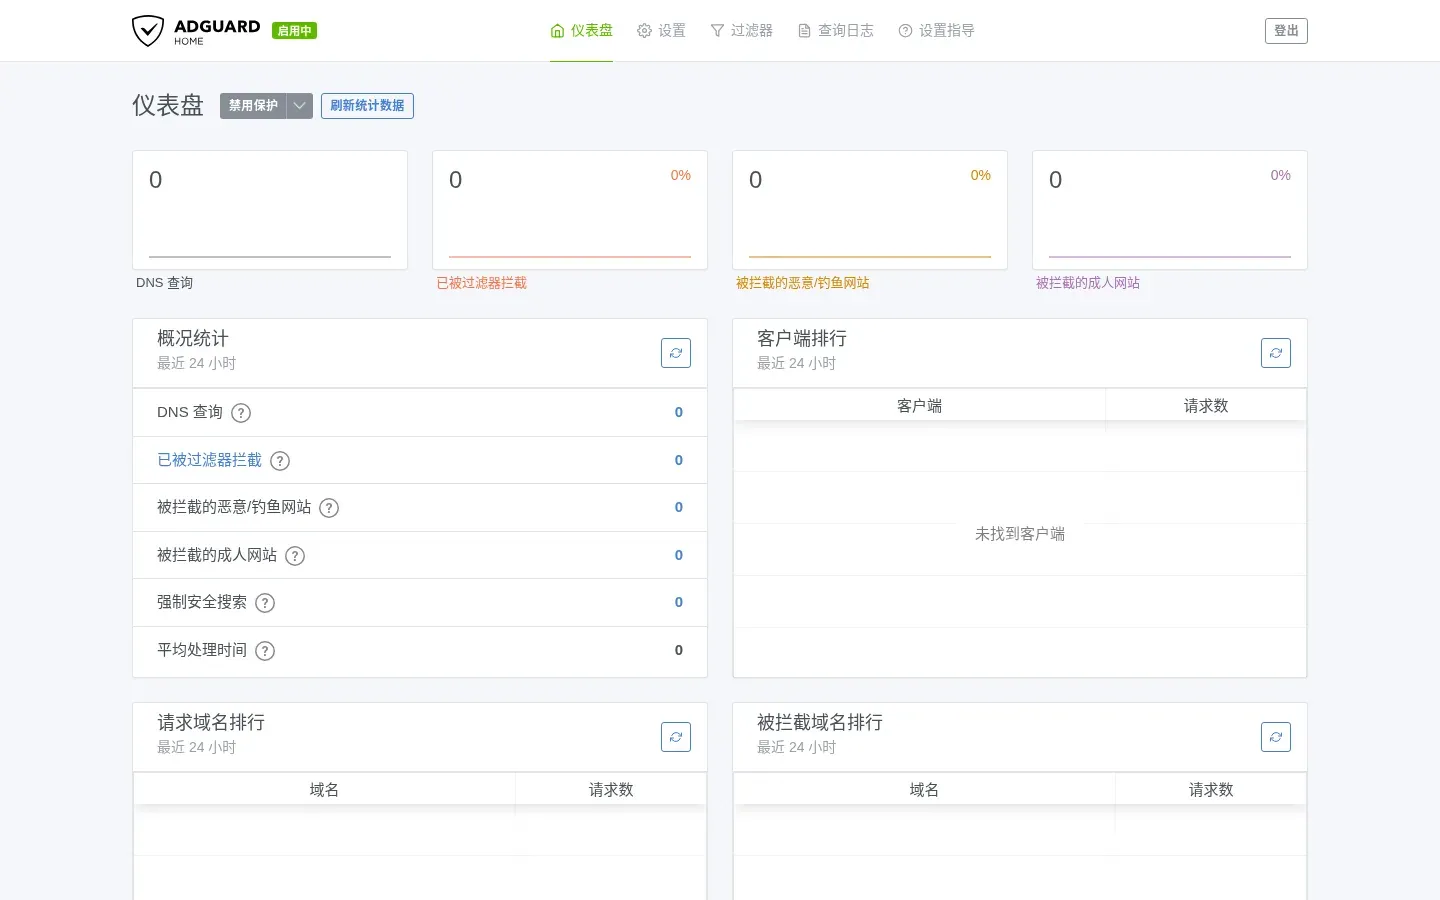Click the 刷新统计数据 button
The width and height of the screenshot is (1440, 900).
367,106
